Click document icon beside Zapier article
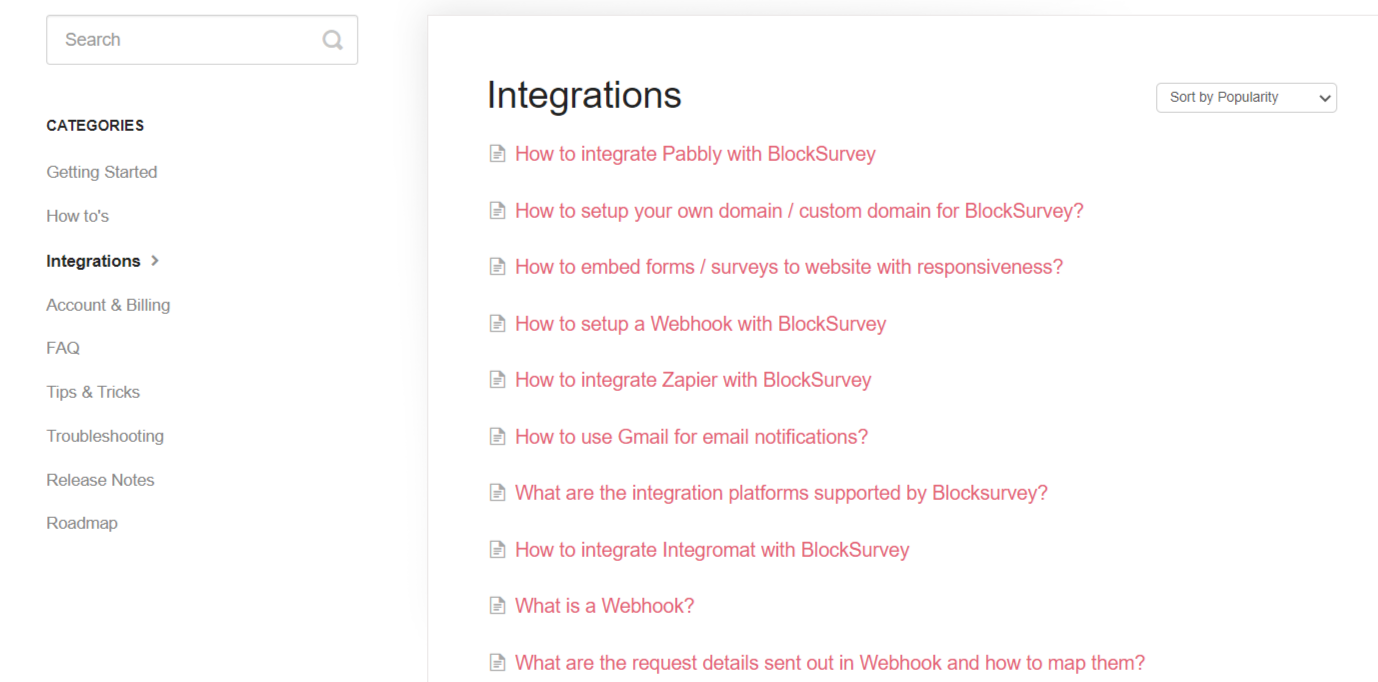Viewport: 1378px width, 682px height. (497, 380)
